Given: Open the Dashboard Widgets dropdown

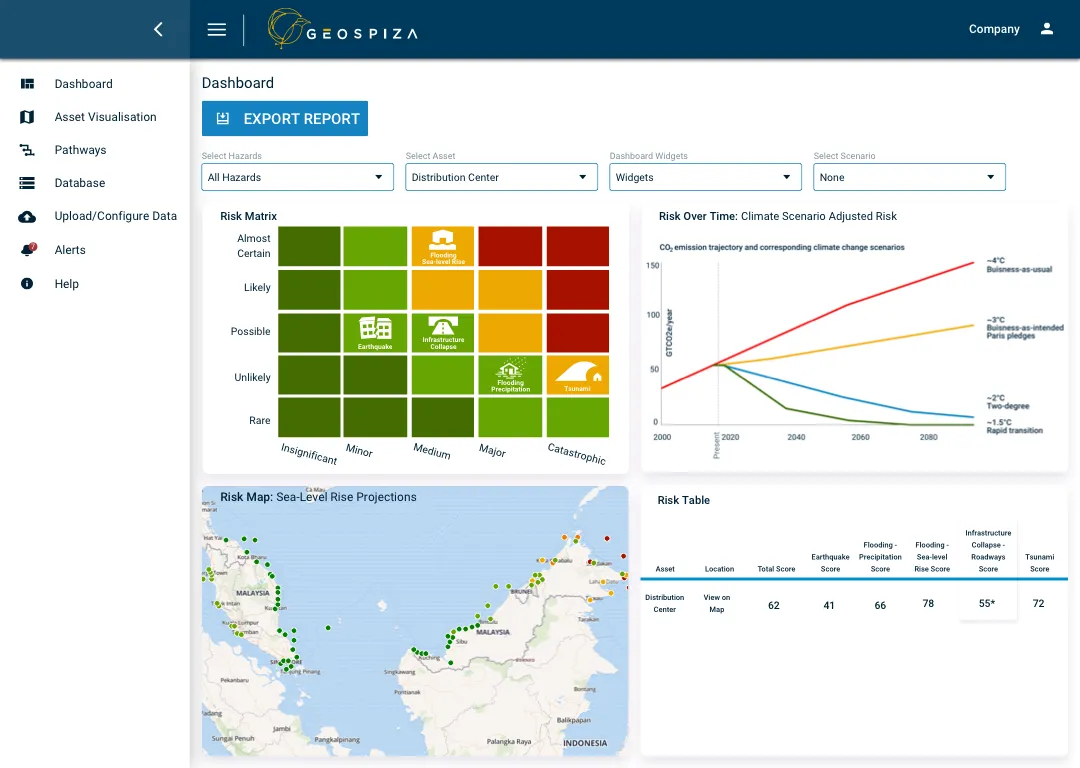Looking at the screenshot, I should pos(705,177).
